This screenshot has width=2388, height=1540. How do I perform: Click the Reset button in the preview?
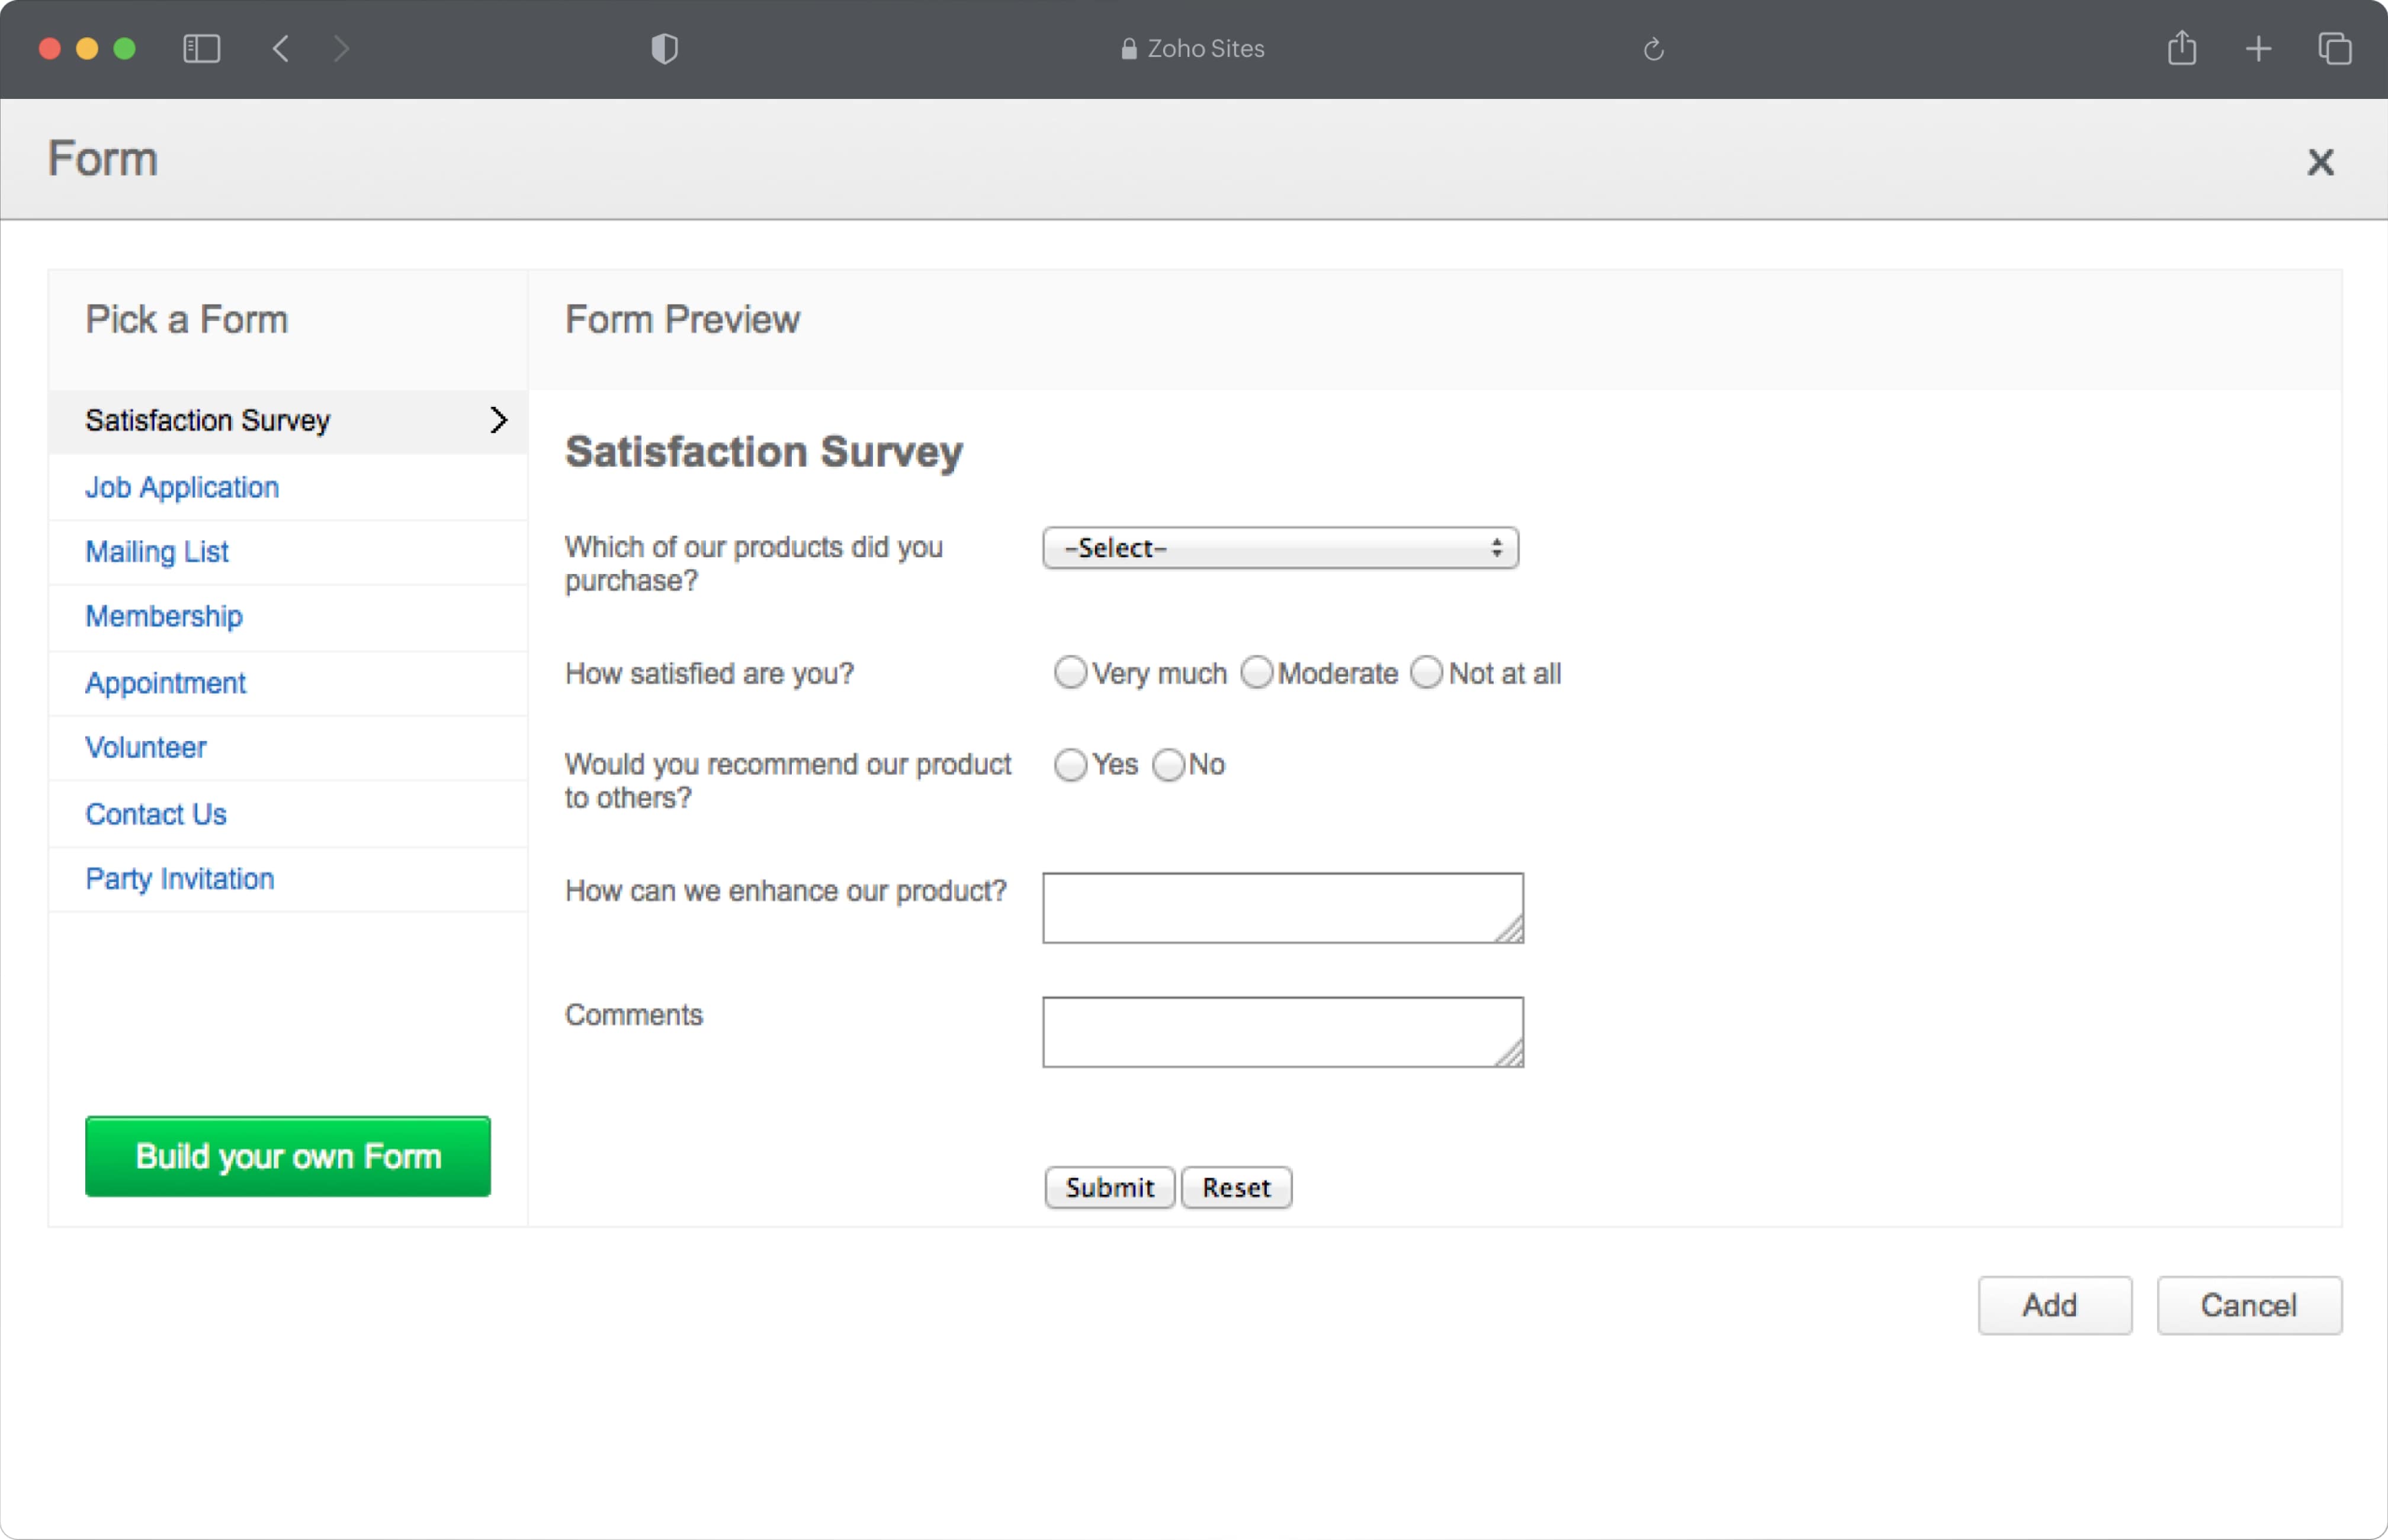point(1236,1187)
